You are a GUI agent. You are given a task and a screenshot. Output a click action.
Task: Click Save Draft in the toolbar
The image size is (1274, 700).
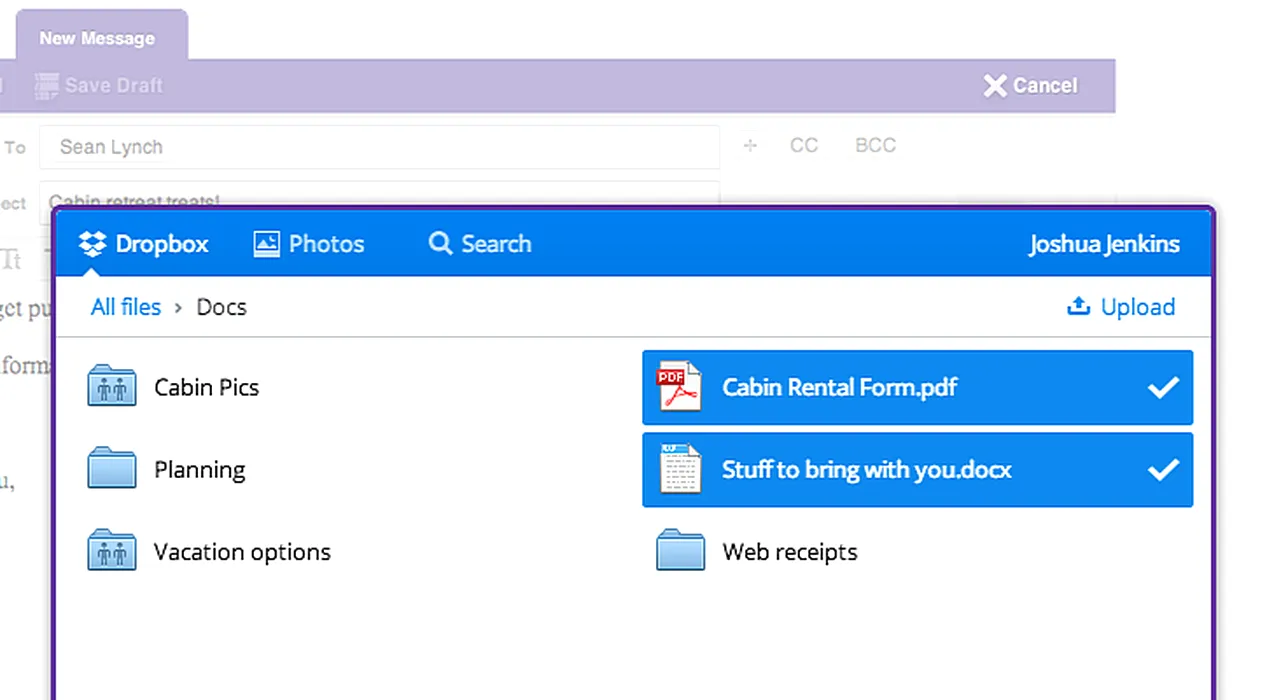tap(112, 86)
